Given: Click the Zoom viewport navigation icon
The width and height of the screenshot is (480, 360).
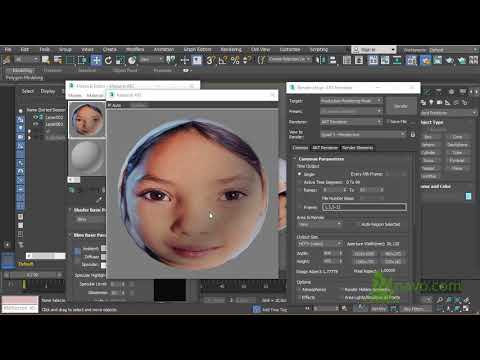Looking at the screenshot, I should click(x=440, y=300).
